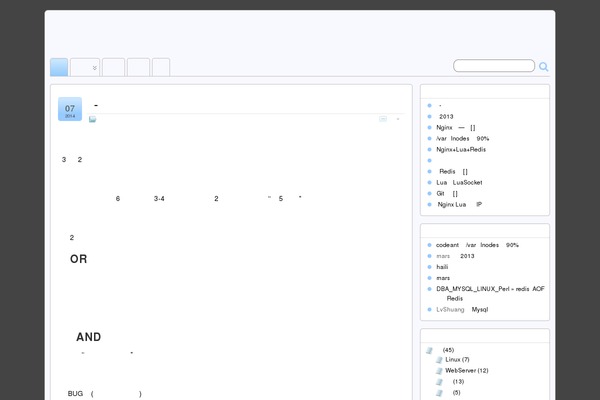Viewport: 600px width, 400px height.
Task: Open LvShuang's comment on Mysql
Action: [462, 310]
